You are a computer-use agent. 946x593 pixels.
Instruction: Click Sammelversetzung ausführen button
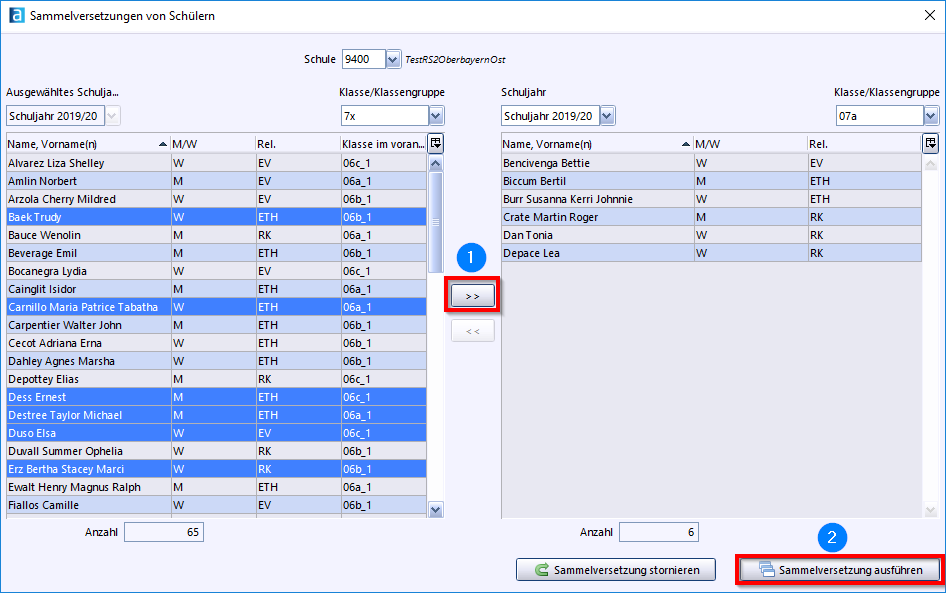point(840,570)
